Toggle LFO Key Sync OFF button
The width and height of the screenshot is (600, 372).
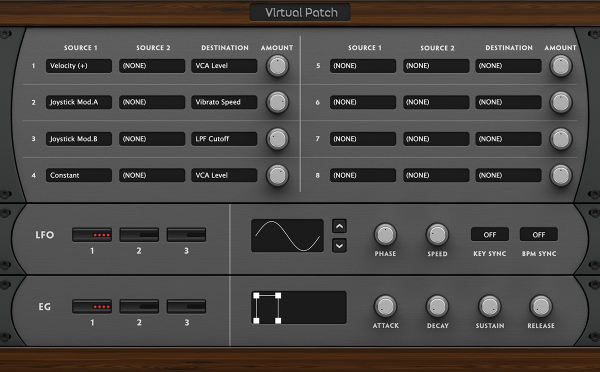(x=490, y=234)
